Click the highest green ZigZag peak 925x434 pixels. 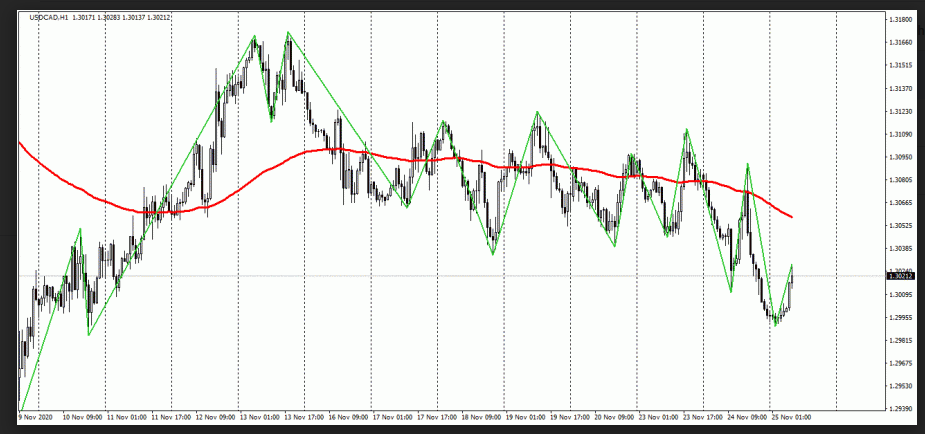288,32
